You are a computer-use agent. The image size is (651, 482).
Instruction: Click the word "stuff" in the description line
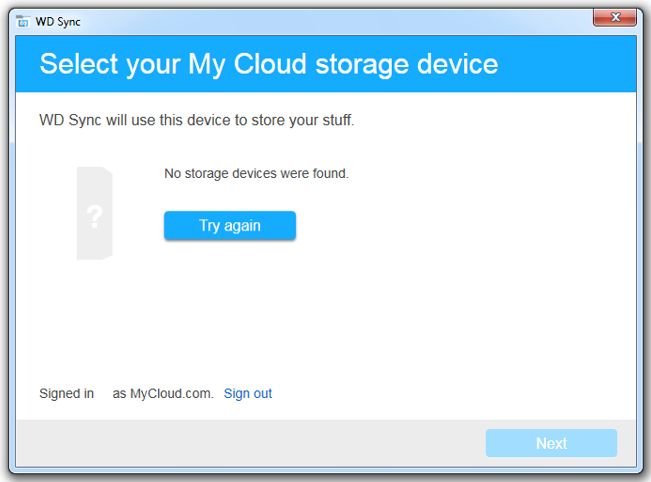(x=337, y=120)
